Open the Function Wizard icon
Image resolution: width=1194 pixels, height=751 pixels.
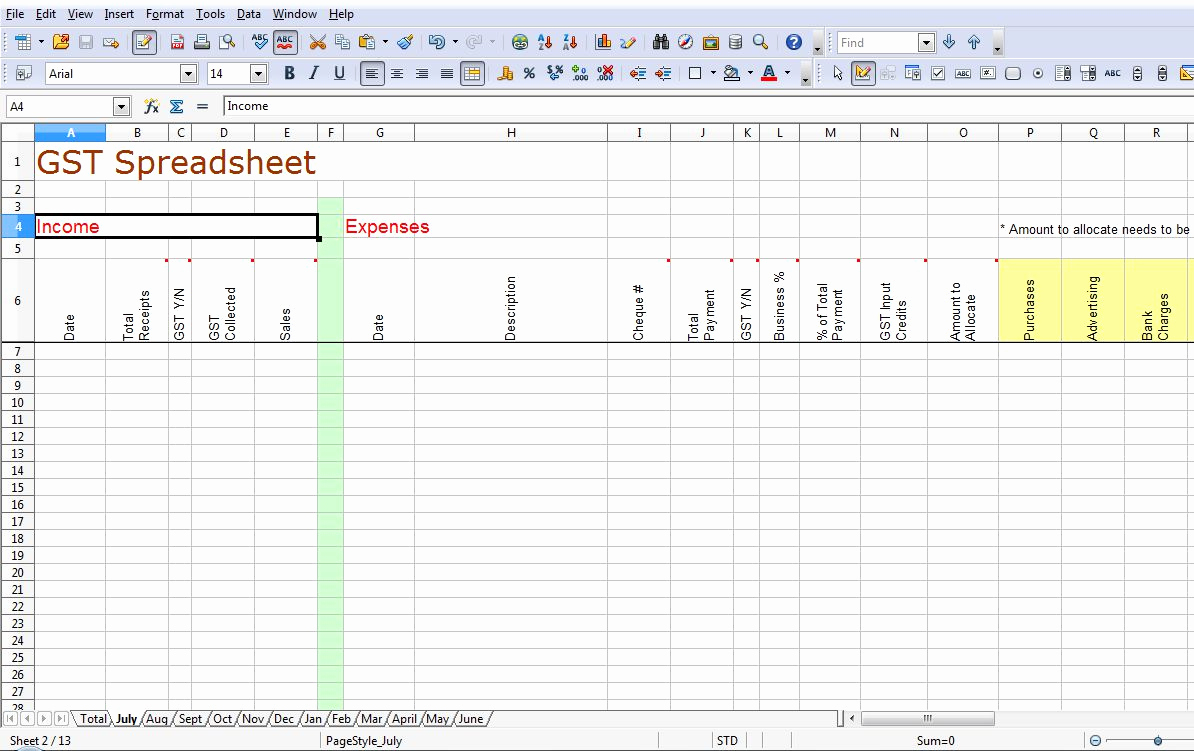[151, 106]
